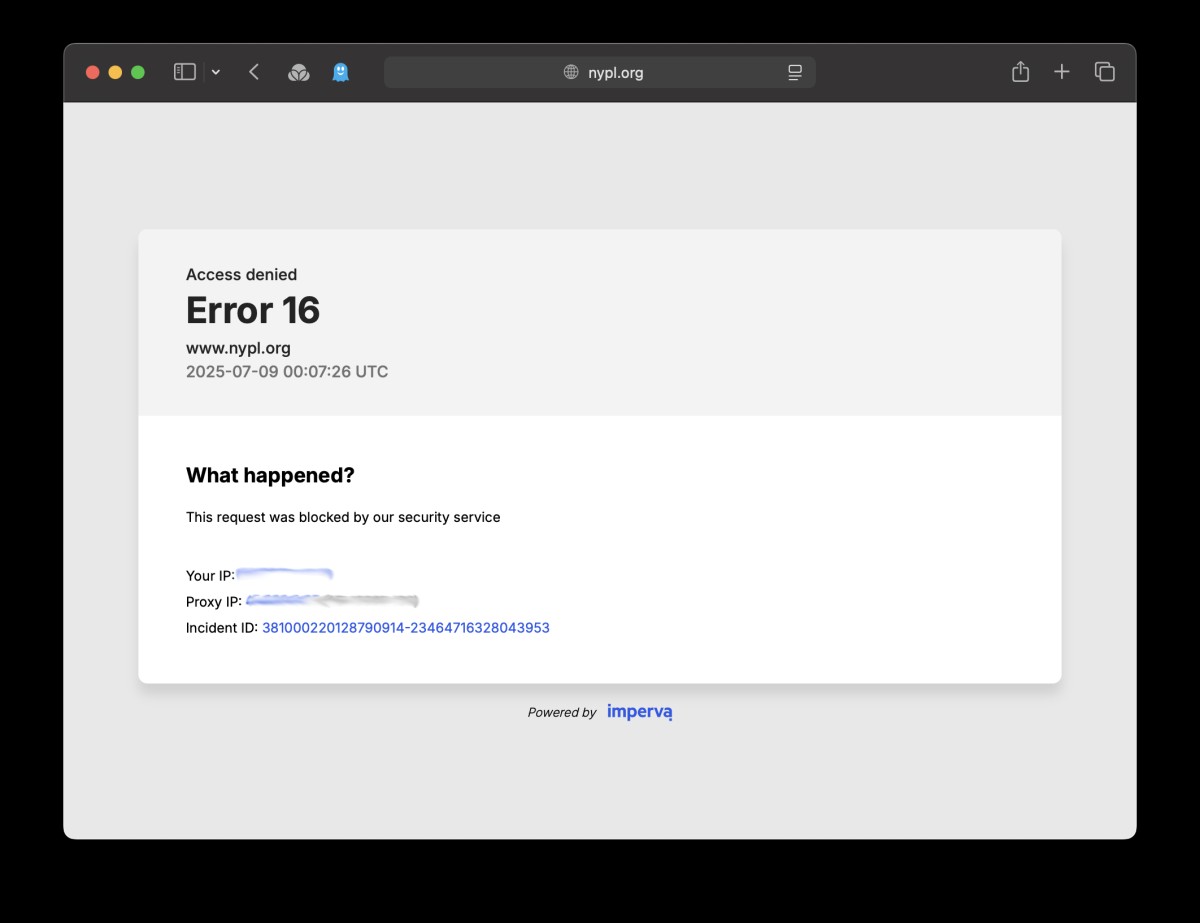The width and height of the screenshot is (1200, 923).
Task: Click the Error 16 heading
Action: [253, 311]
